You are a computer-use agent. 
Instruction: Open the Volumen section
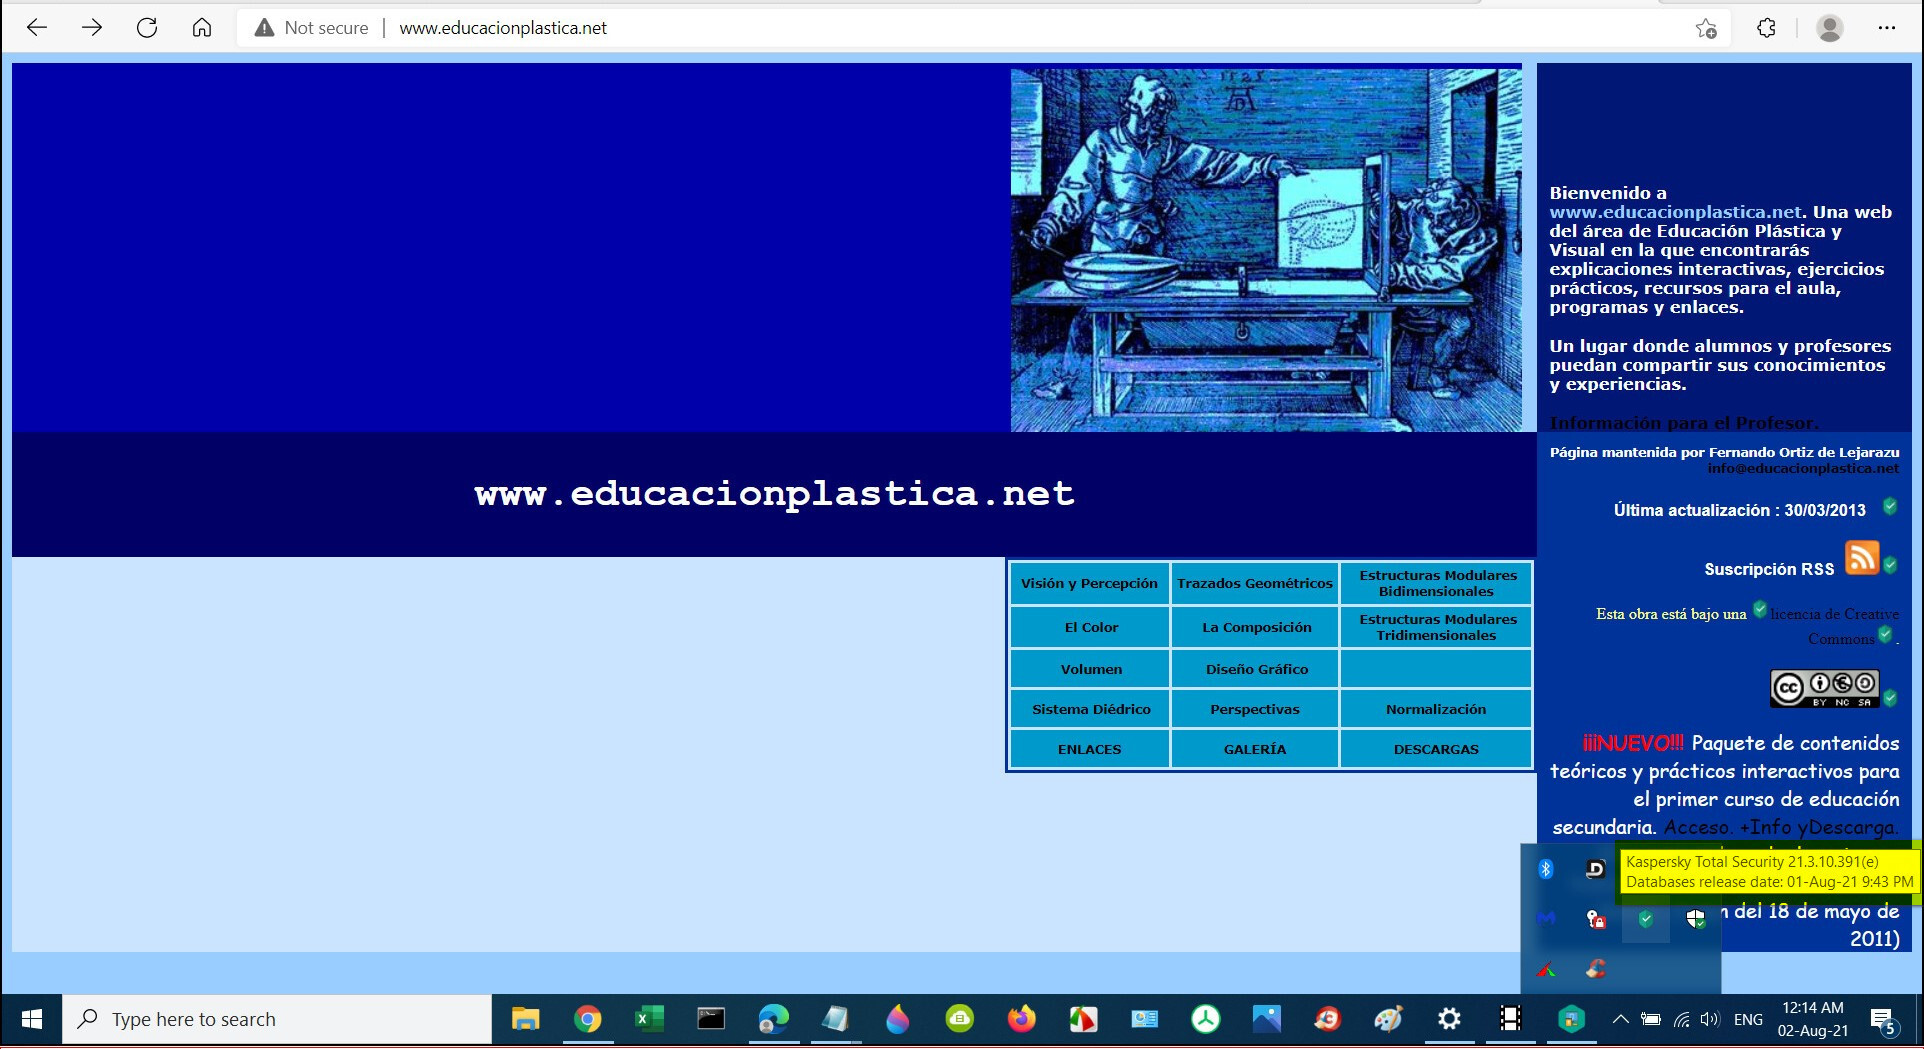click(x=1089, y=669)
